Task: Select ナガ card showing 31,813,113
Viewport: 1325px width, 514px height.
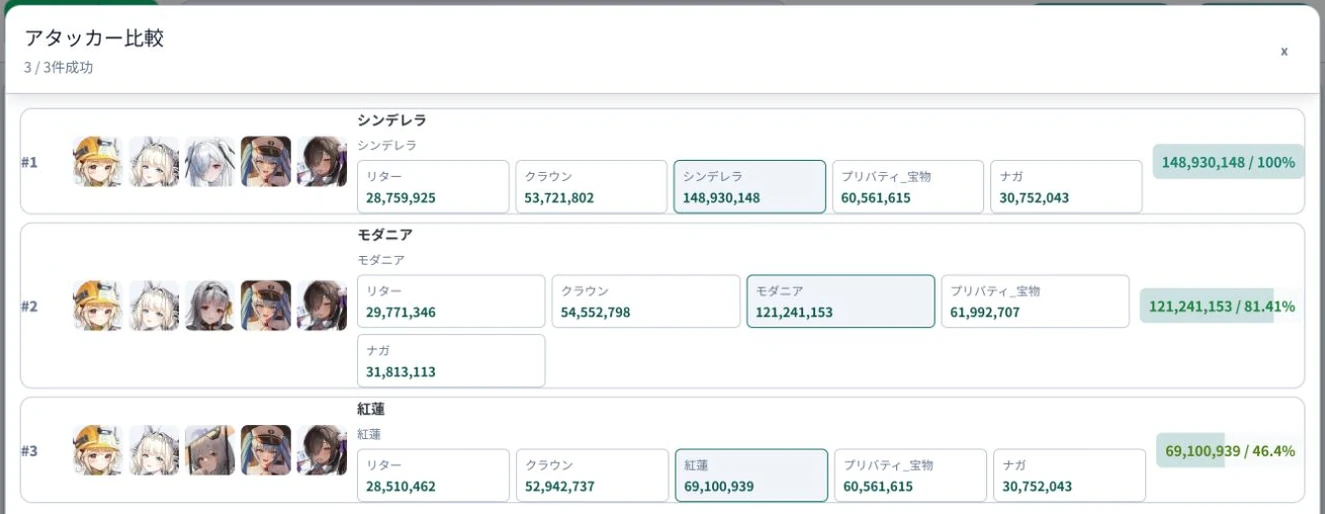Action: pos(451,361)
